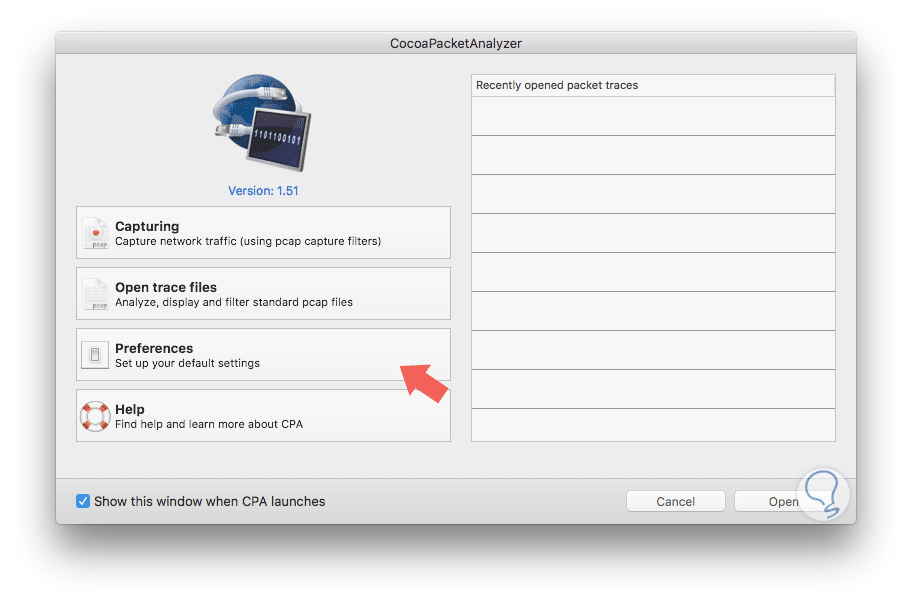
Task: Open Help about CPA
Action: pos(263,415)
